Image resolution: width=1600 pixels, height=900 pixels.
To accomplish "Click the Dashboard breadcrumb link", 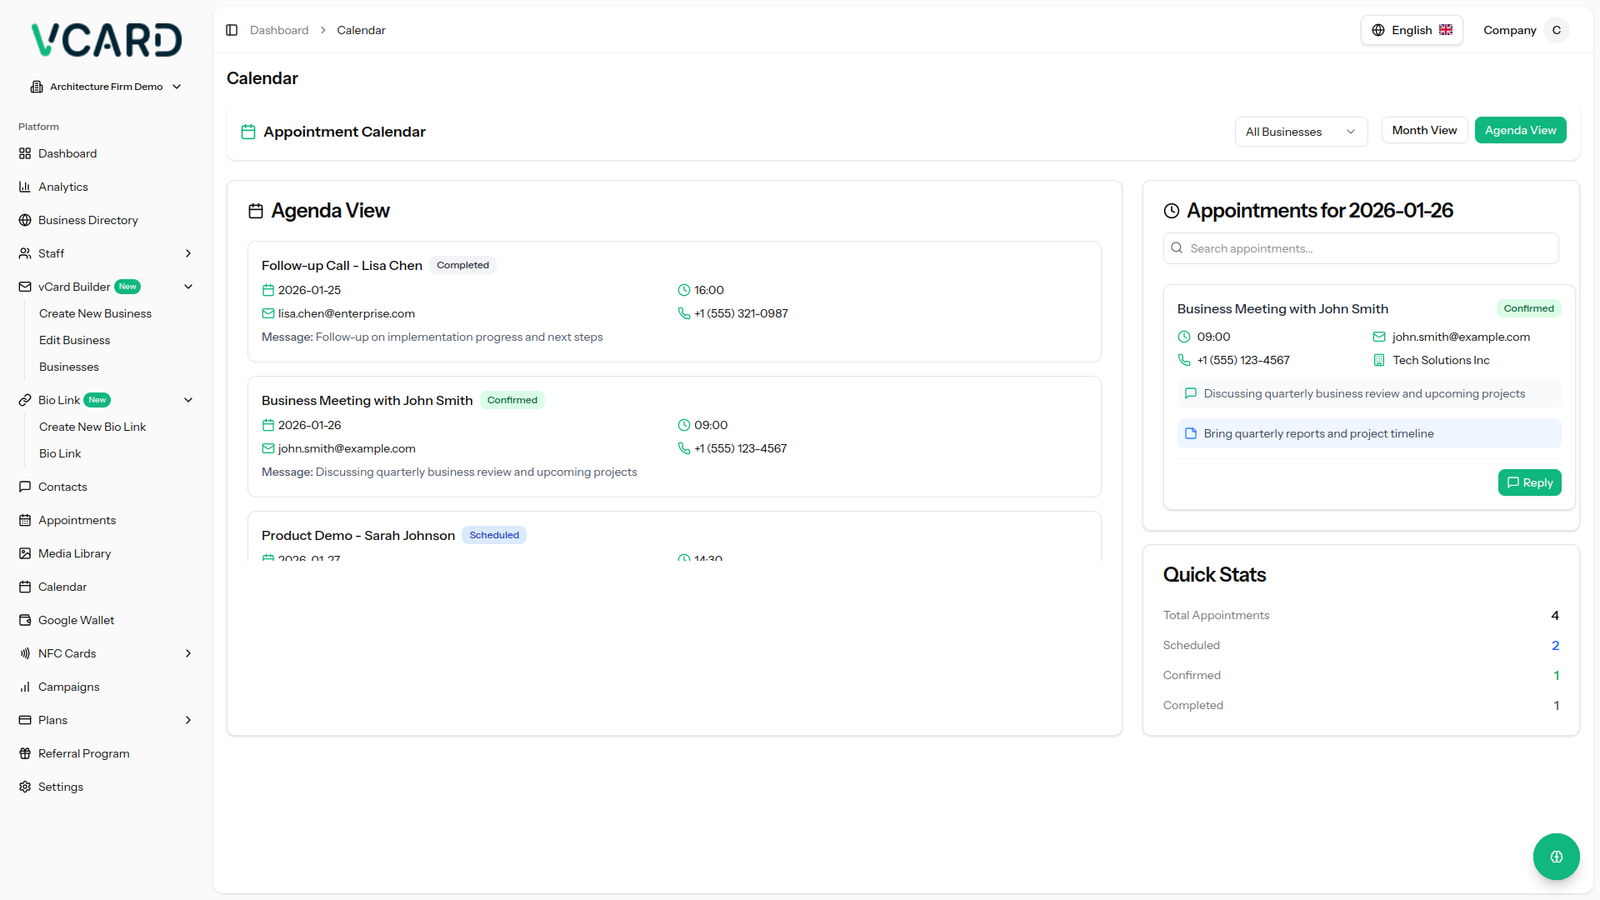I will 279,30.
